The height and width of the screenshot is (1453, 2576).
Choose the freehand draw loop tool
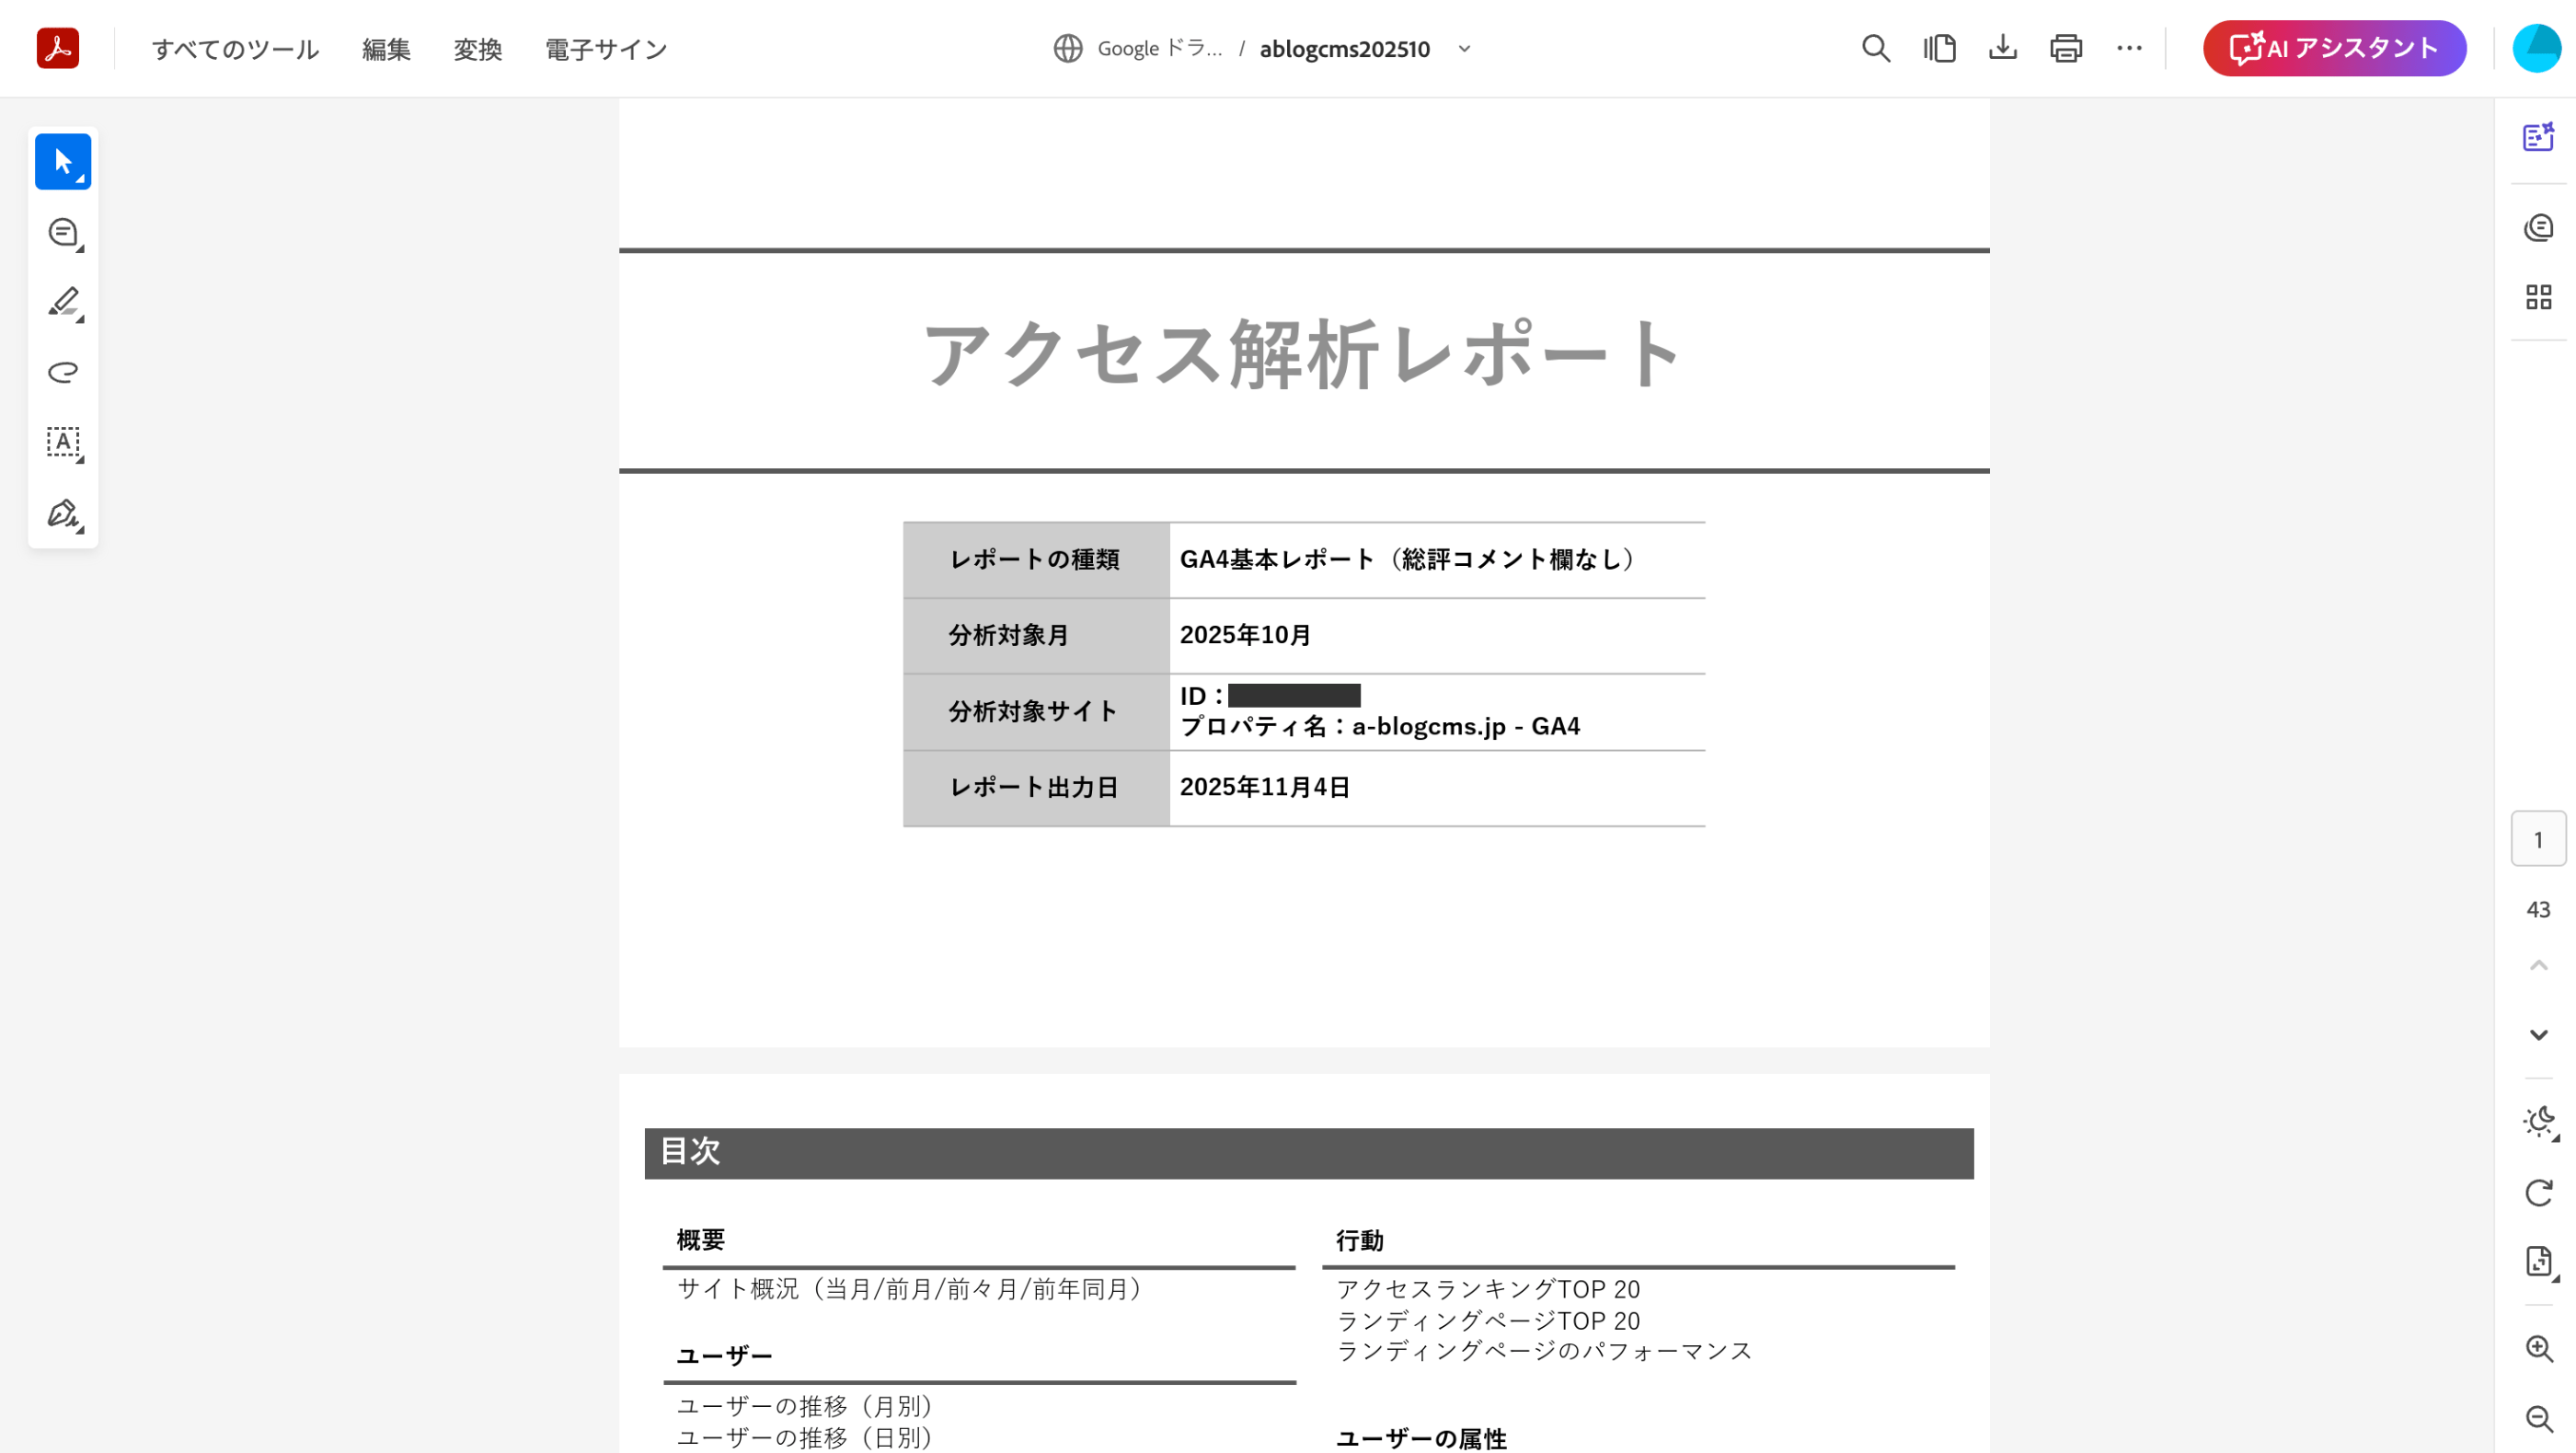point(62,372)
